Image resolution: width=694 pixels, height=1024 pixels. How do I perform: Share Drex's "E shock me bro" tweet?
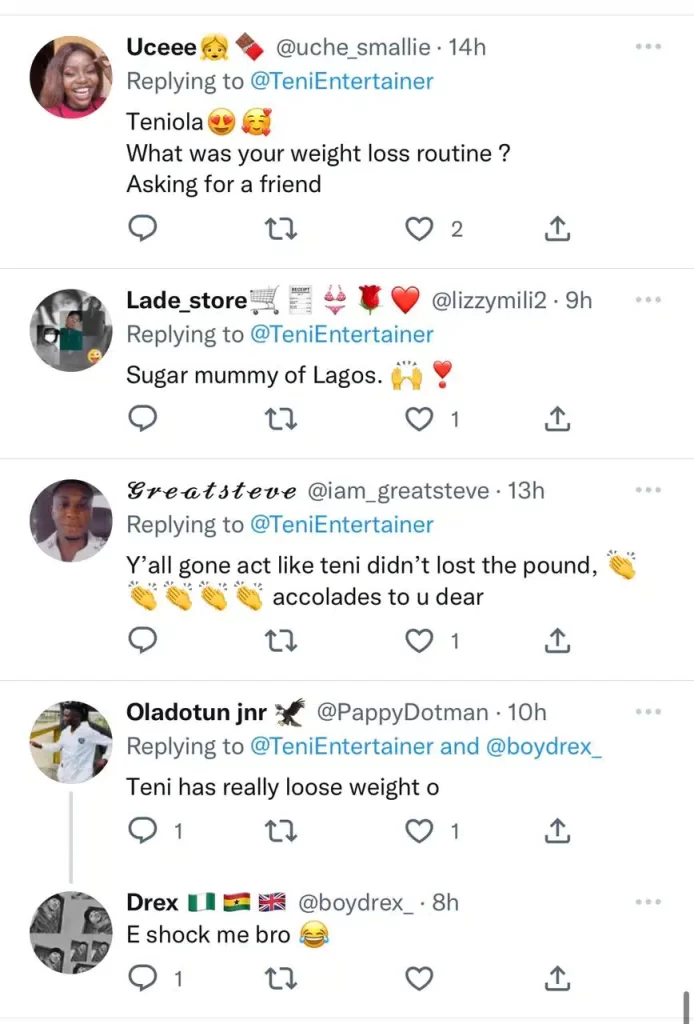click(557, 976)
